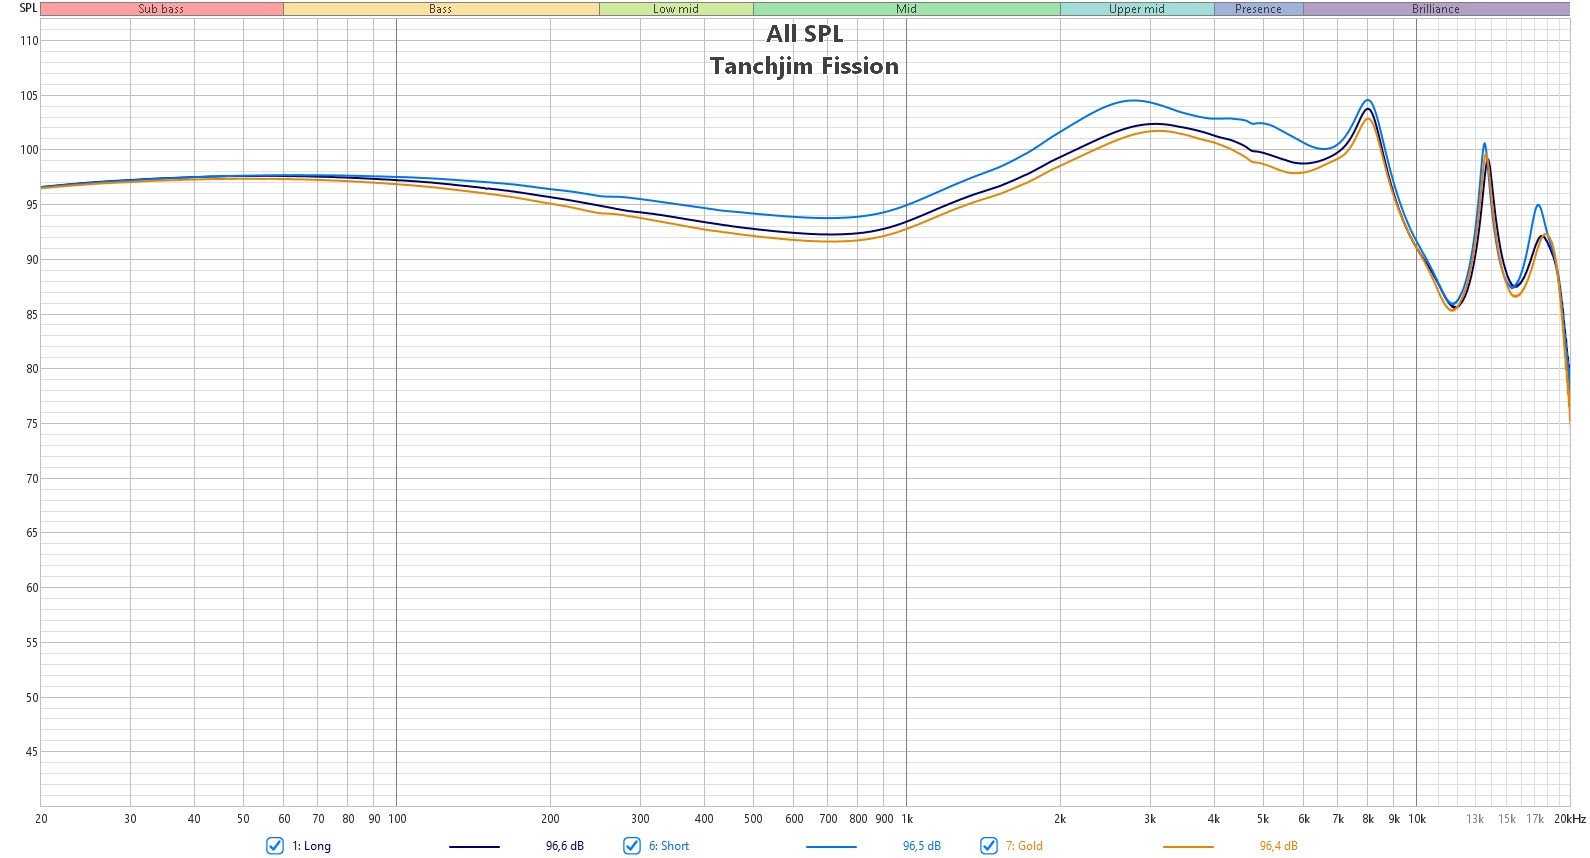
Task: Click the 85 dB axis label
Action: point(32,315)
